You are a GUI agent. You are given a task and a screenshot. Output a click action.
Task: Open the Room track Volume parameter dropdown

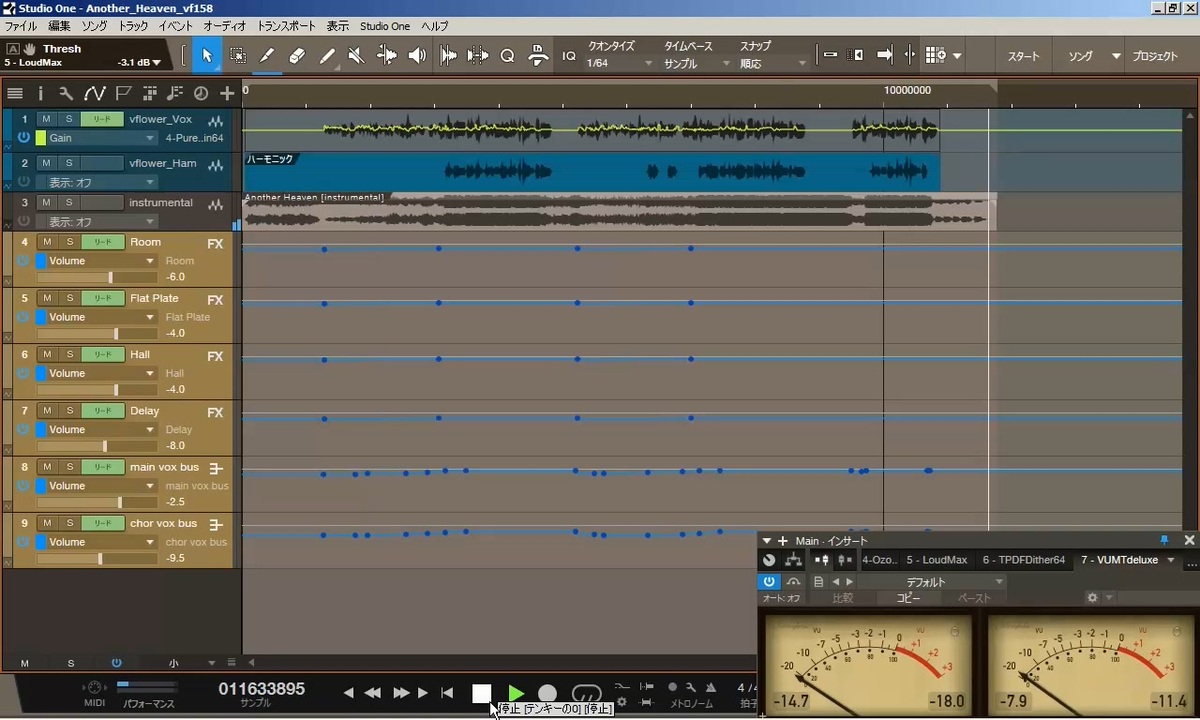(x=150, y=261)
